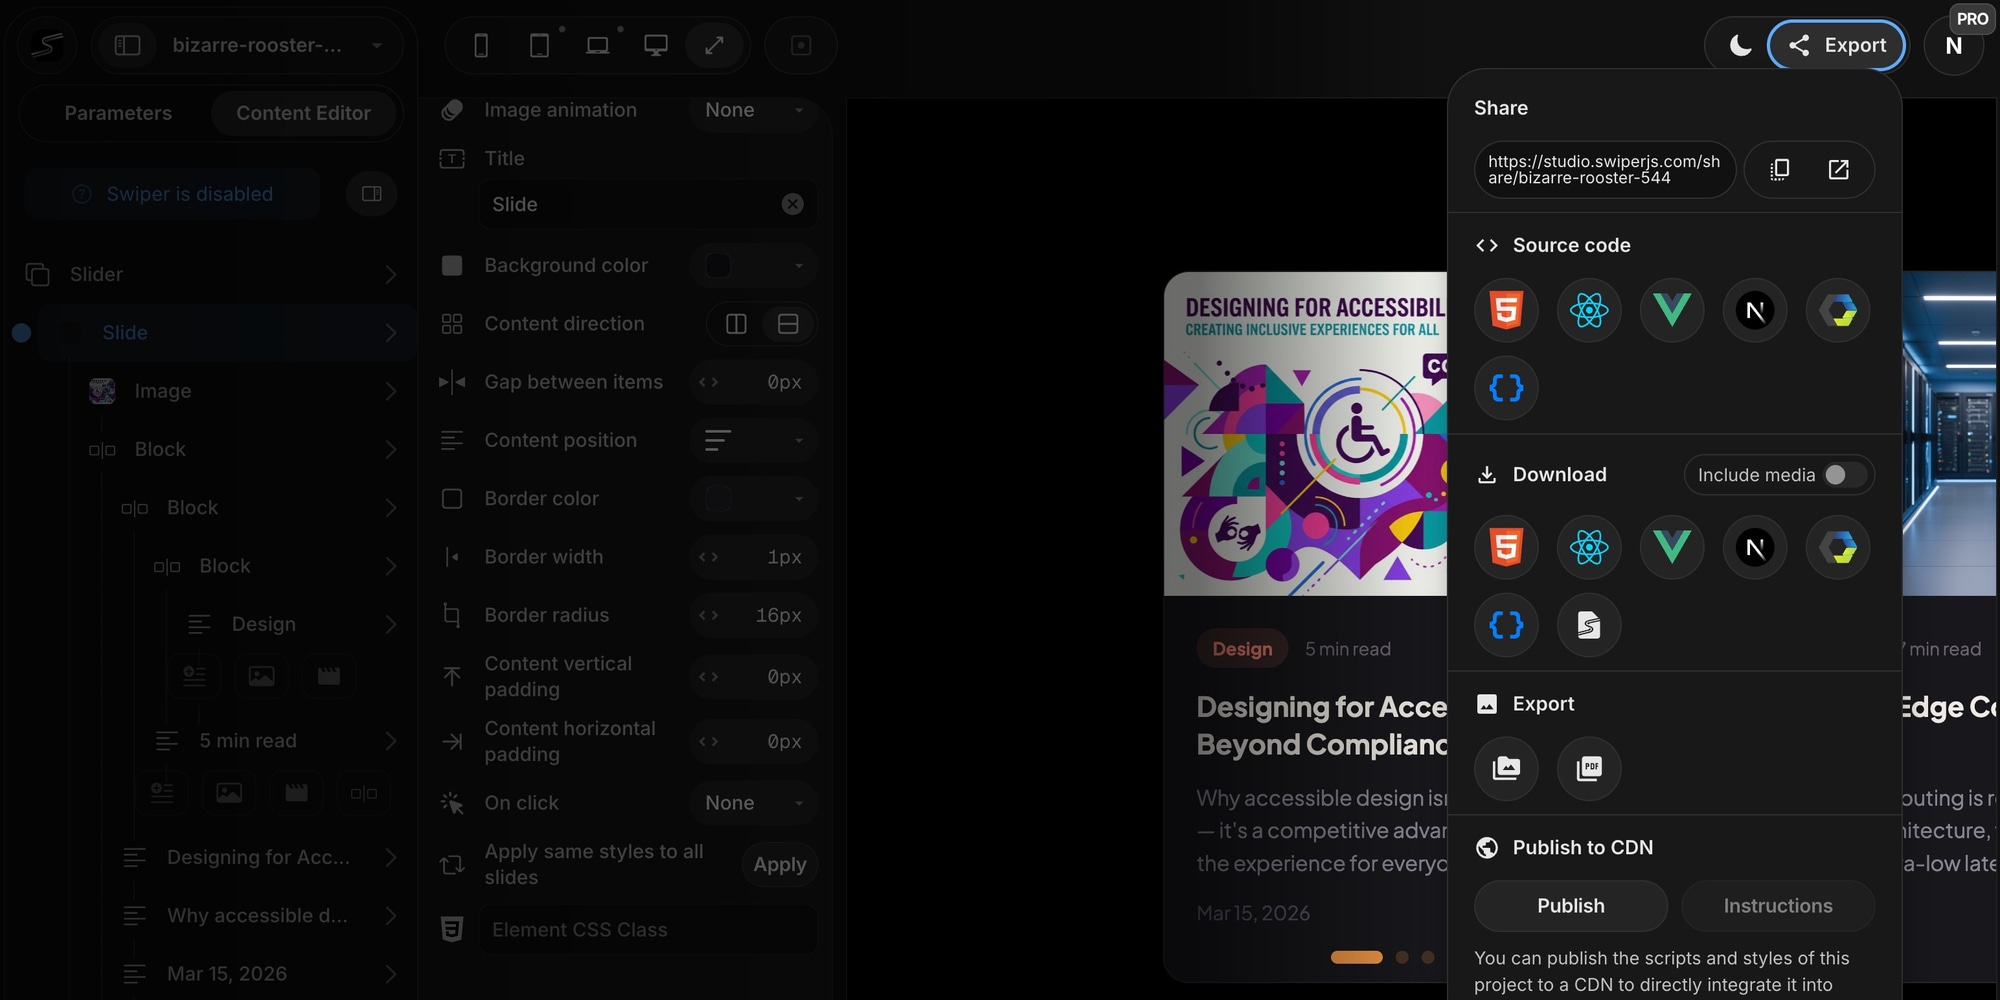The image size is (2000, 1000).
Task: Export slides as PDF
Action: (1589, 768)
